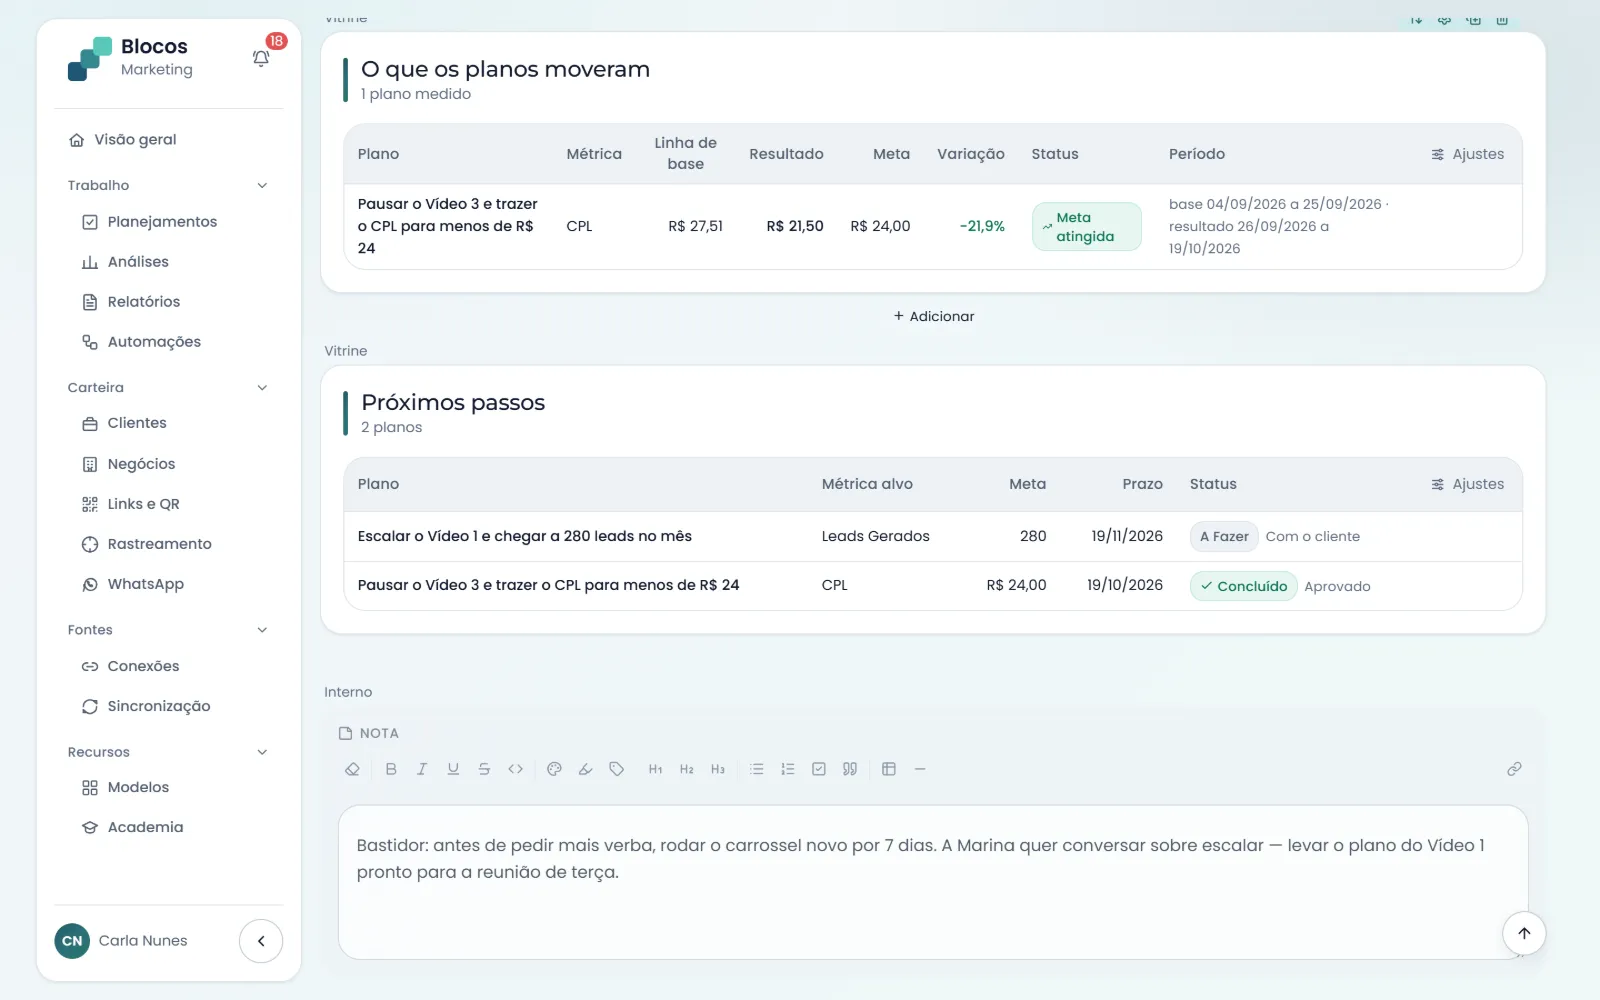Insert a bulleted list
Viewport: 1600px width, 1000px height.
point(757,769)
